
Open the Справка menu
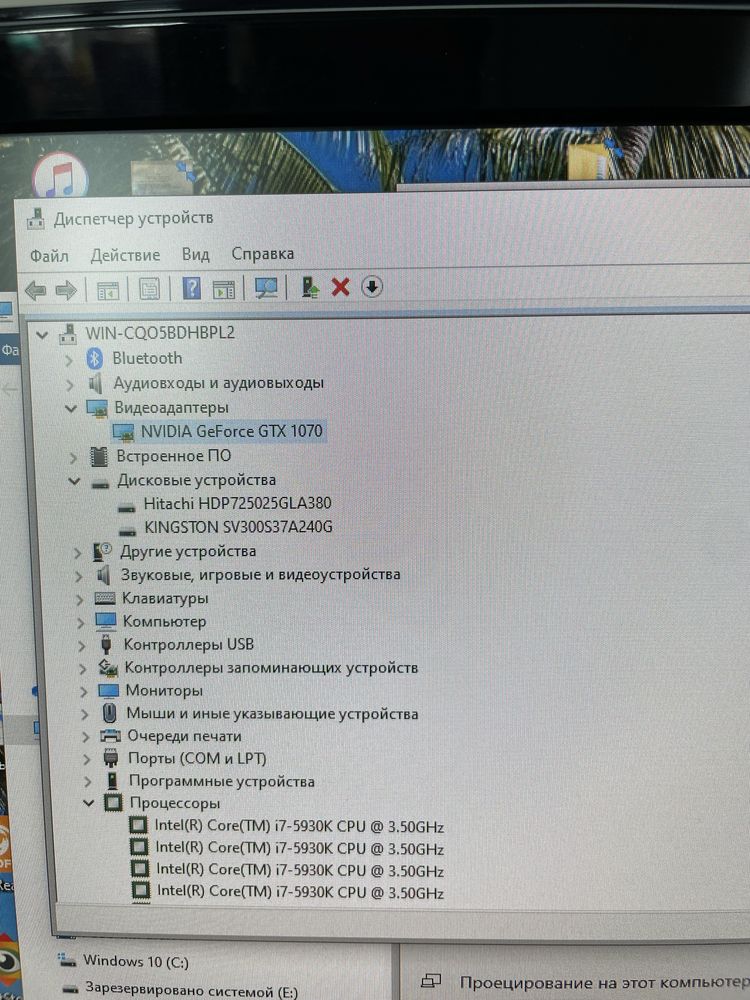coord(262,254)
